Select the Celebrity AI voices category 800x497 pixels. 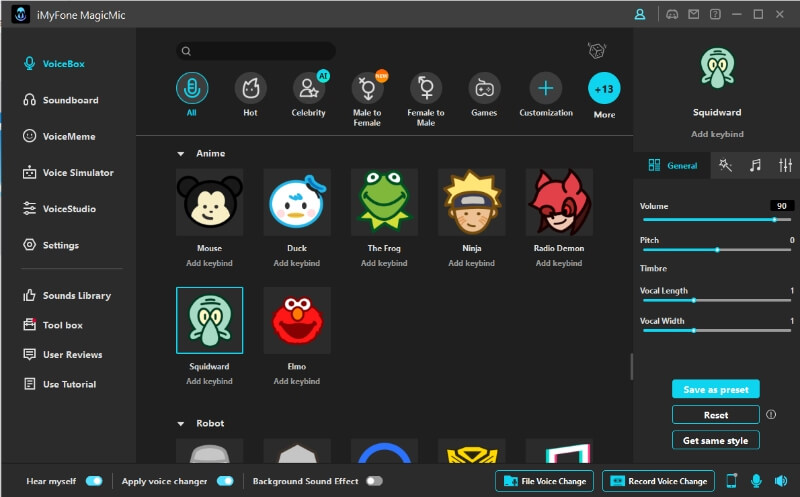309,88
